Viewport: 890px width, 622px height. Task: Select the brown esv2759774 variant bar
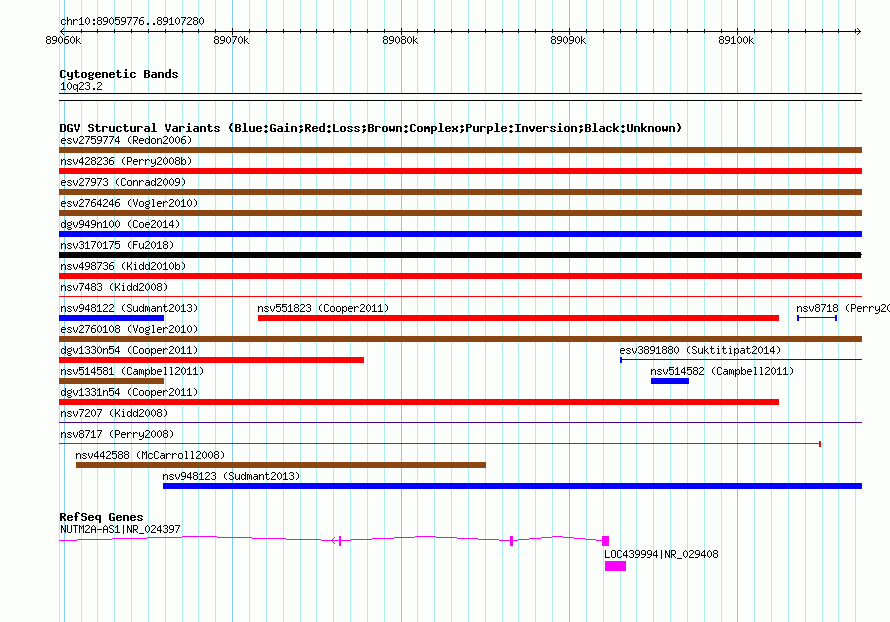460,150
